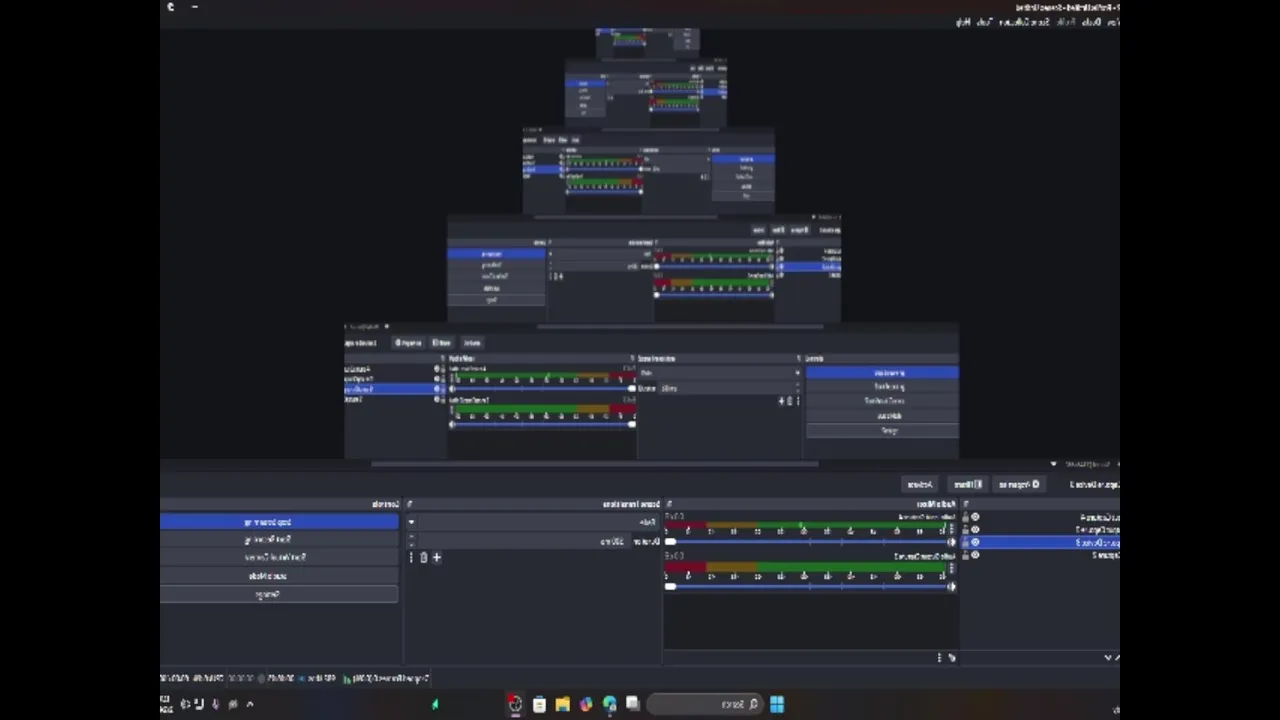Mute the Audio Input Capture speaker toggle
This screenshot has height=720, width=1280.
pos(951,542)
